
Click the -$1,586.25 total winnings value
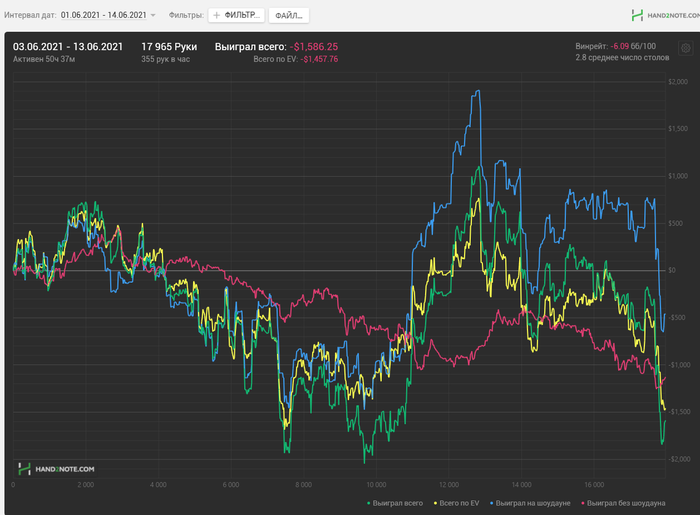(314, 46)
